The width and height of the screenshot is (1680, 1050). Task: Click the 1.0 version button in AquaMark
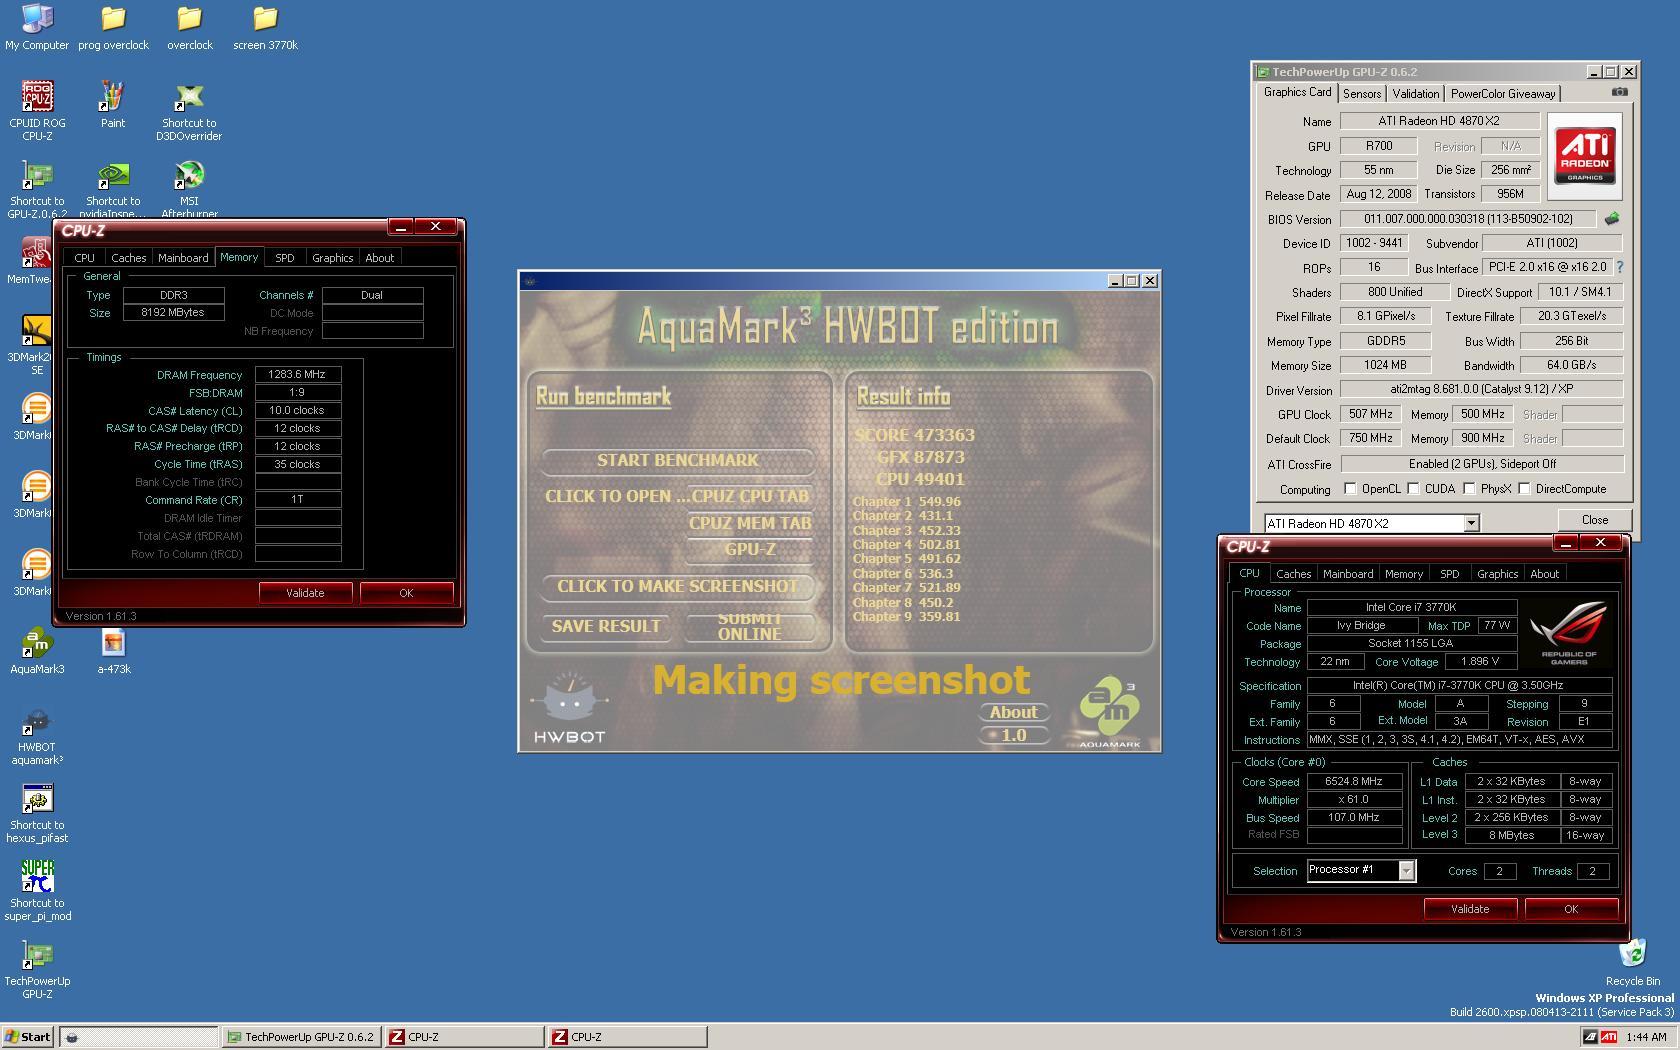[x=1013, y=735]
